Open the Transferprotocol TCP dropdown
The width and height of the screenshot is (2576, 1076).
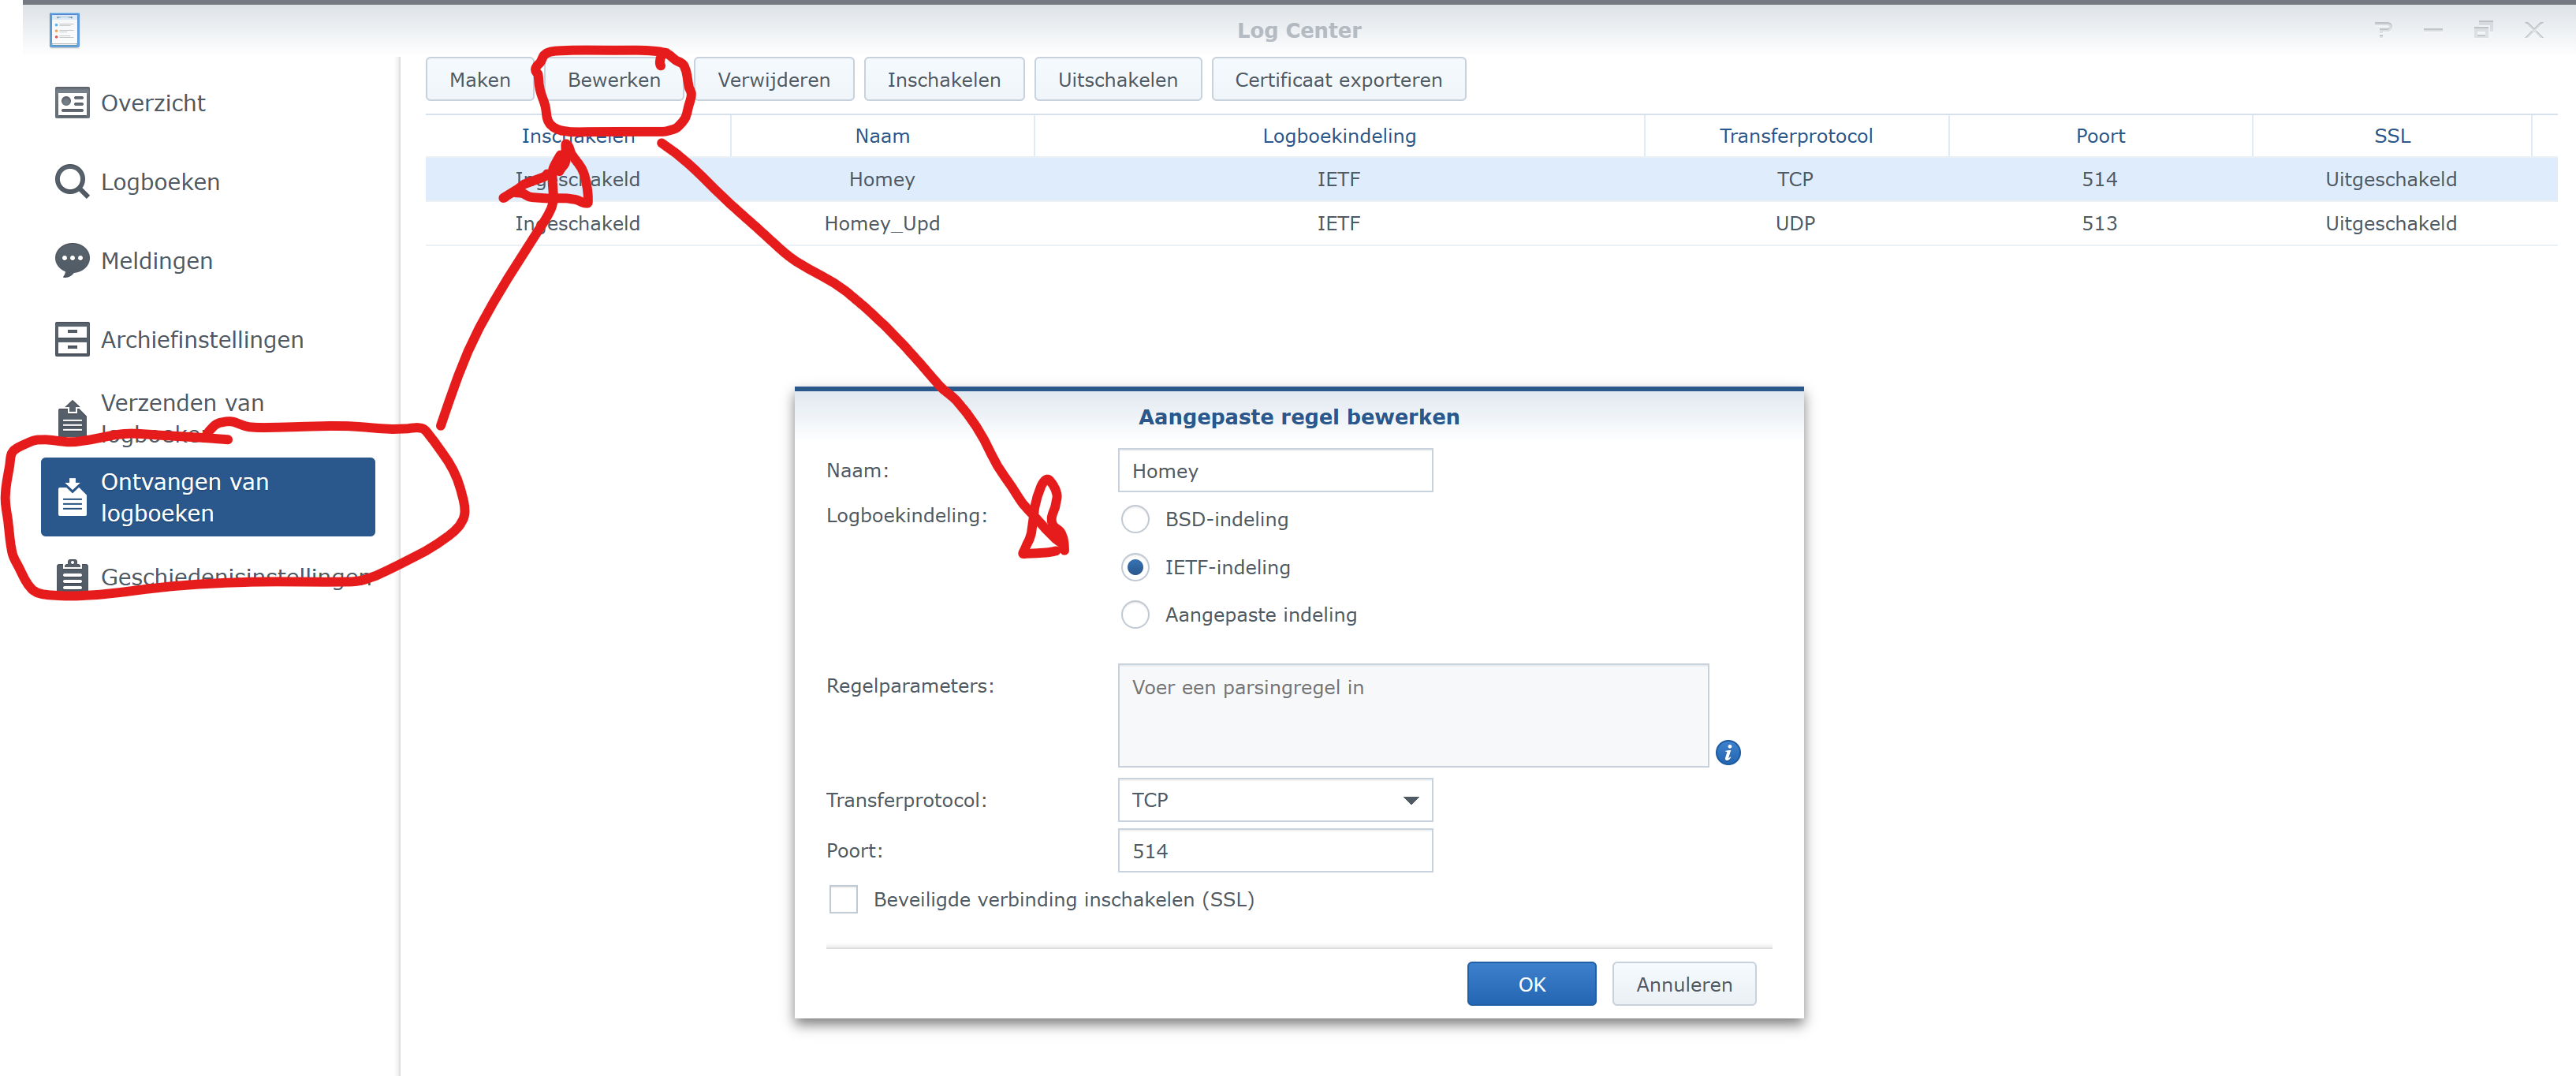coord(1274,800)
